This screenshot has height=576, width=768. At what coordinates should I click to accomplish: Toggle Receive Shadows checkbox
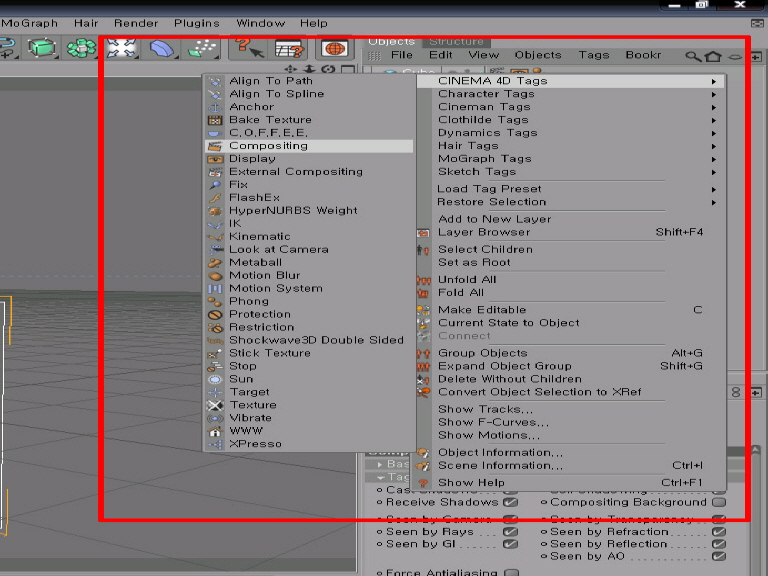(x=510, y=502)
